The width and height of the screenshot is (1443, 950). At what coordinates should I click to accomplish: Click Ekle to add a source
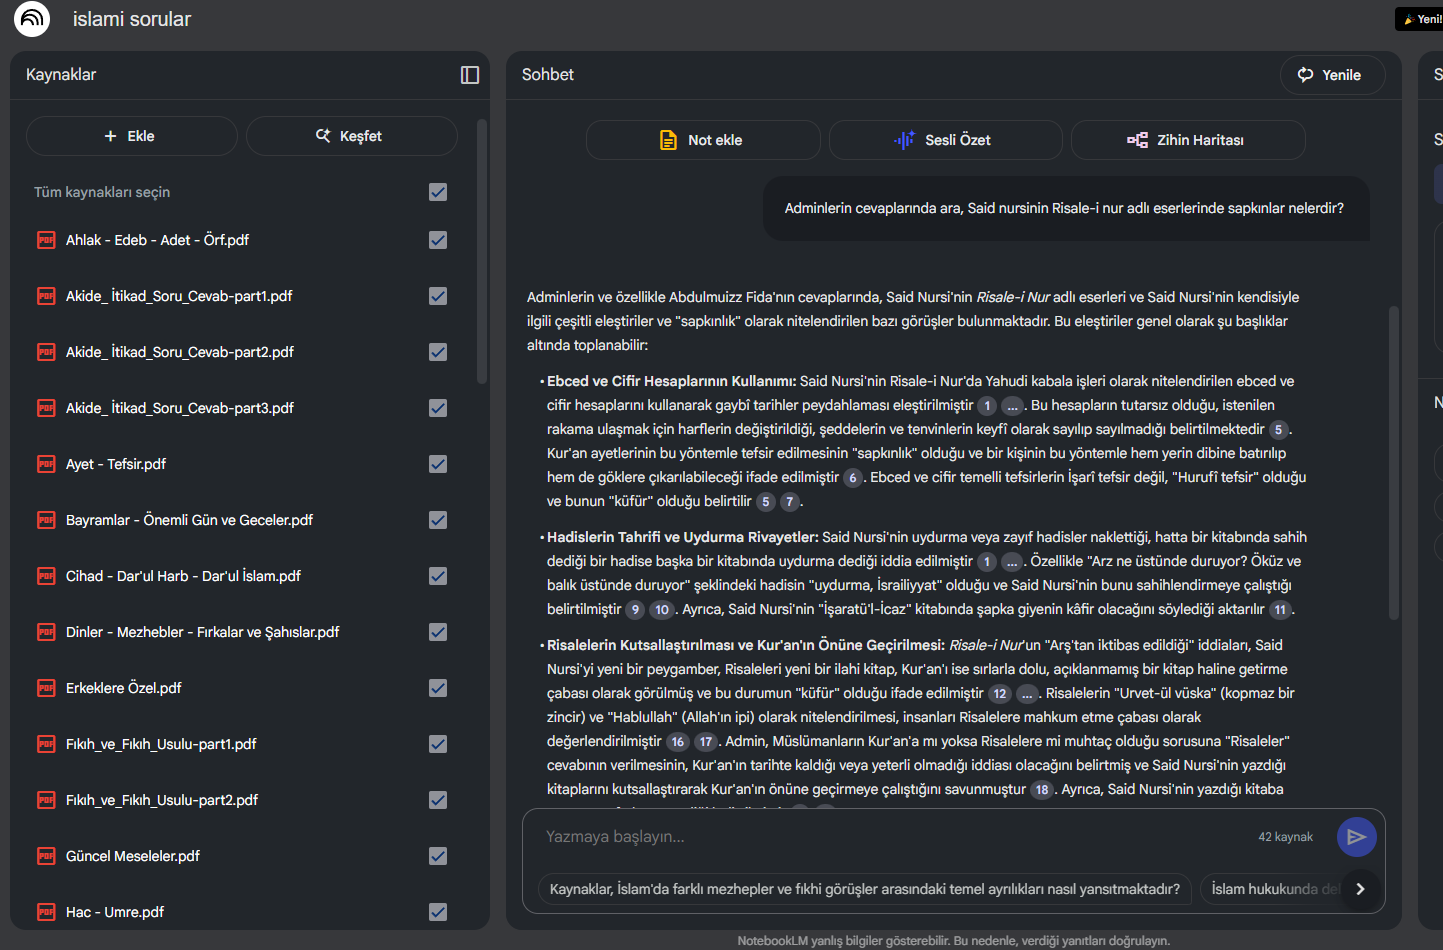coord(132,136)
